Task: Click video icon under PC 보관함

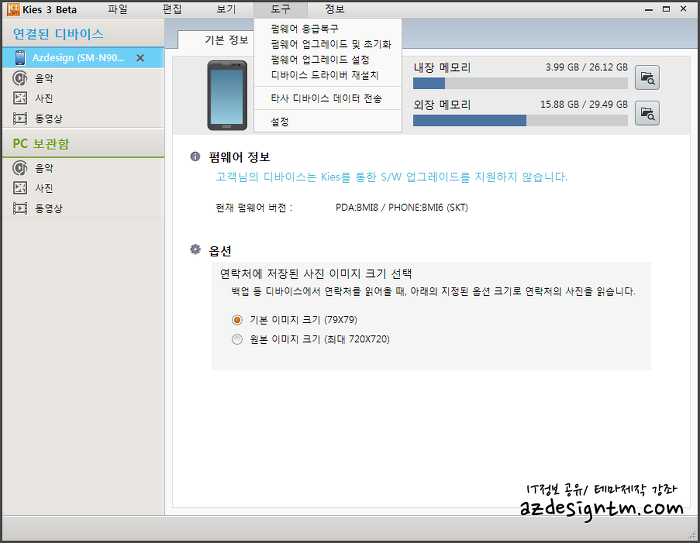Action: [x=20, y=208]
